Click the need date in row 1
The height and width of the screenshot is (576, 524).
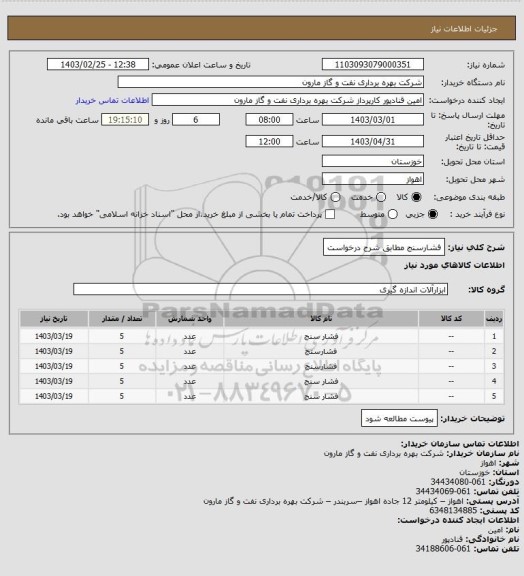54,336
